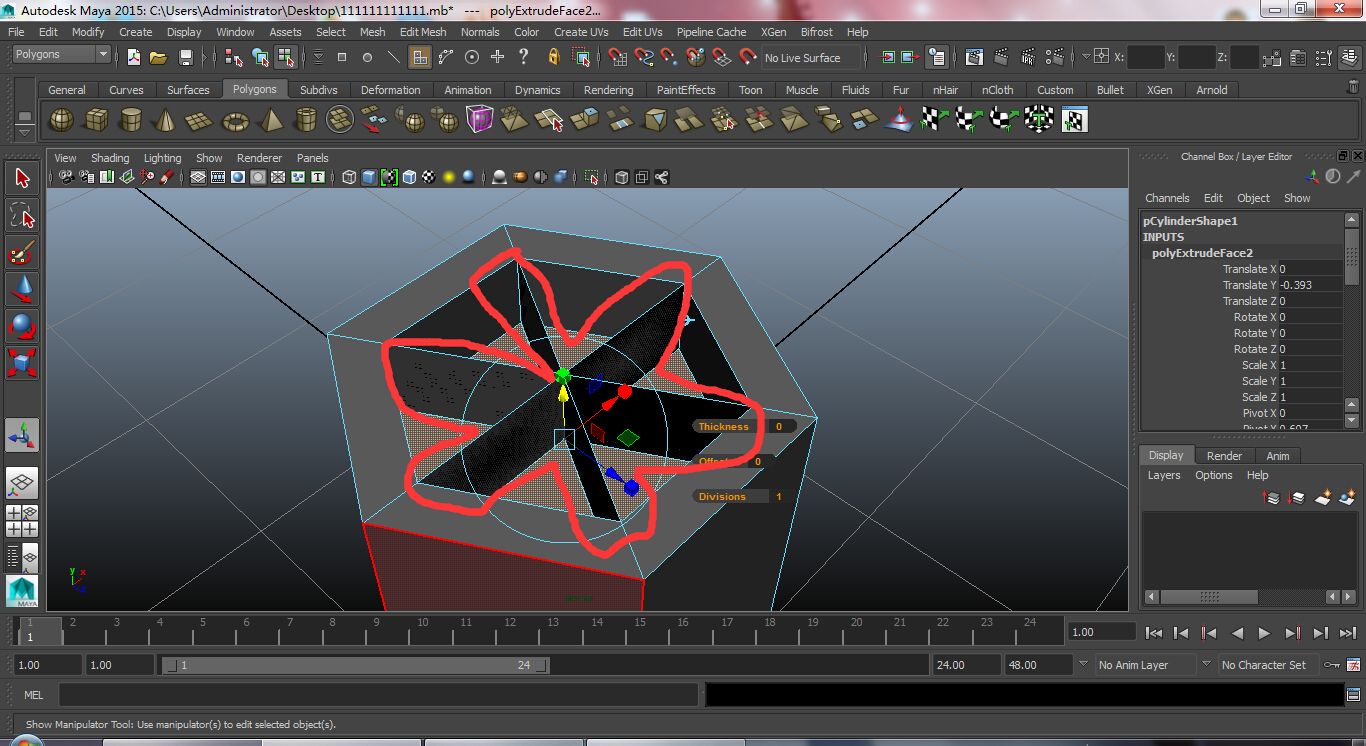Viewport: 1366px width, 746px height.
Task: Click the Thickness manipulator slider
Action: (744, 426)
